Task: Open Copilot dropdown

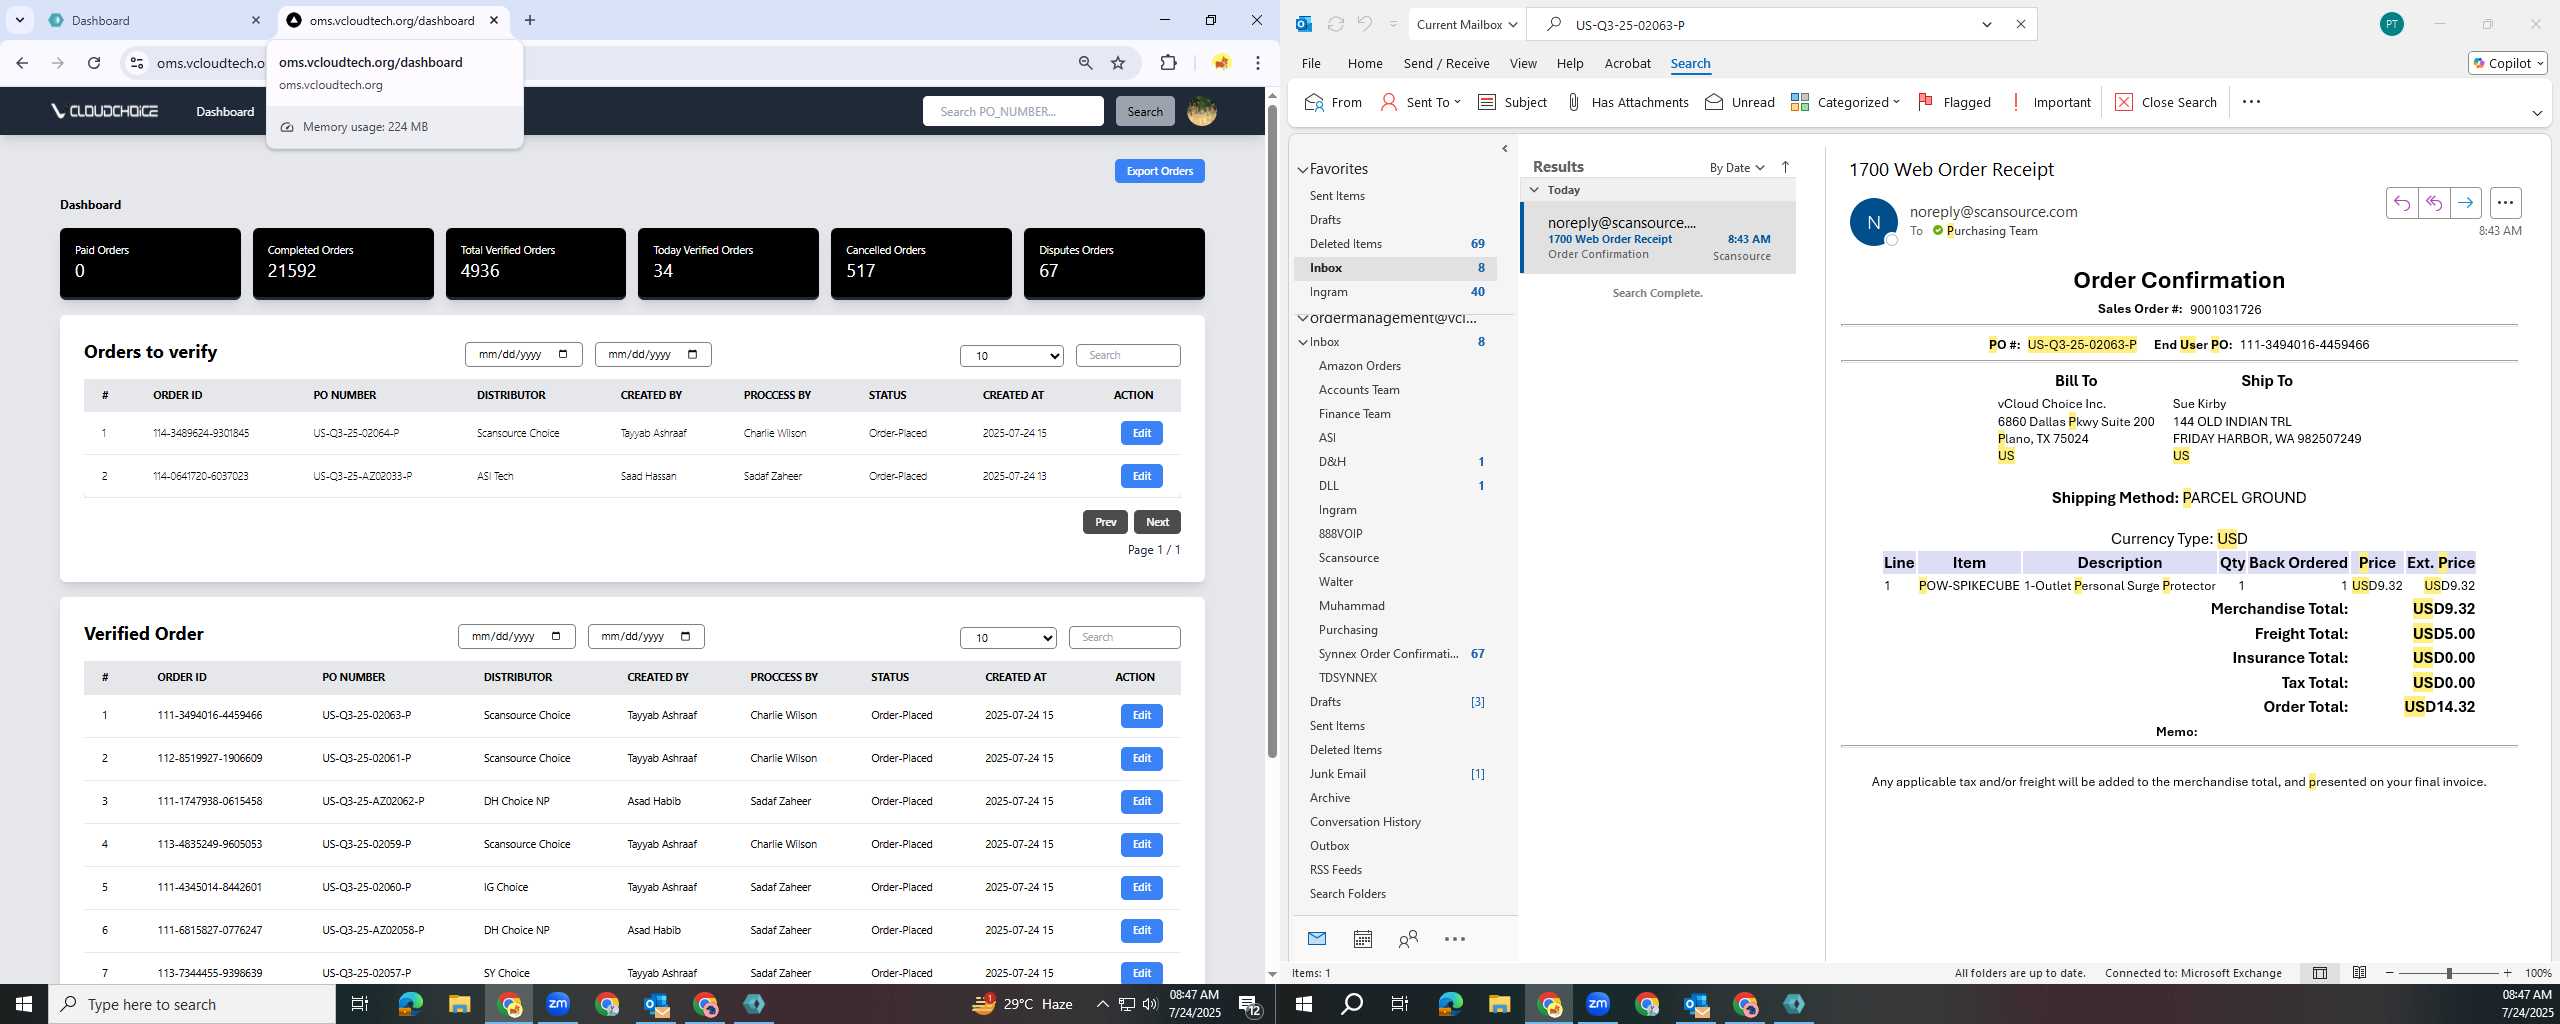Action: coord(2508,63)
